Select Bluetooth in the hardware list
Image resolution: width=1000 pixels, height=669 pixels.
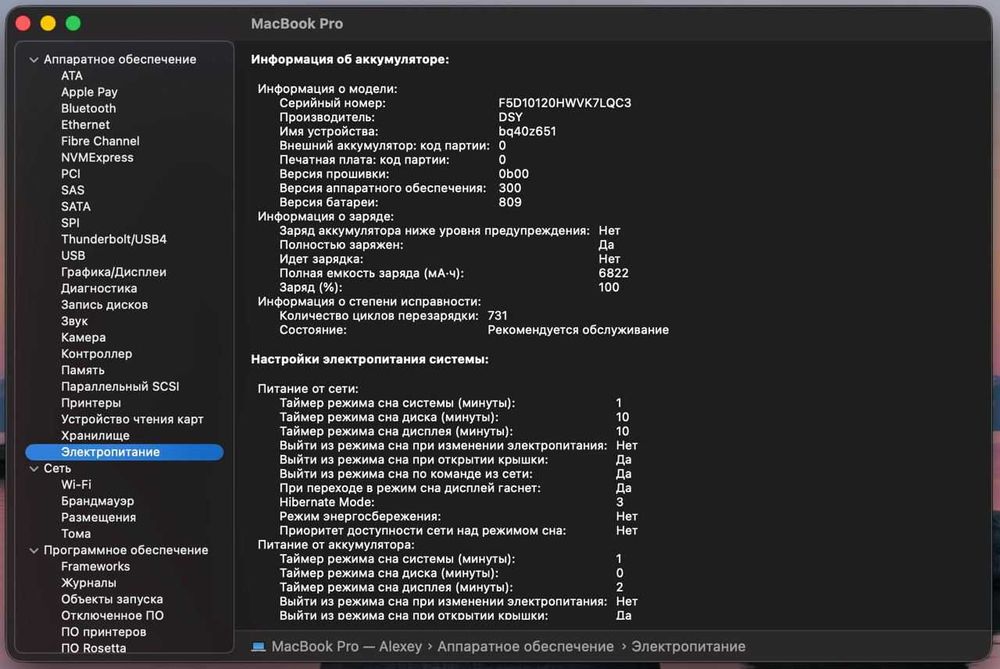pos(89,108)
